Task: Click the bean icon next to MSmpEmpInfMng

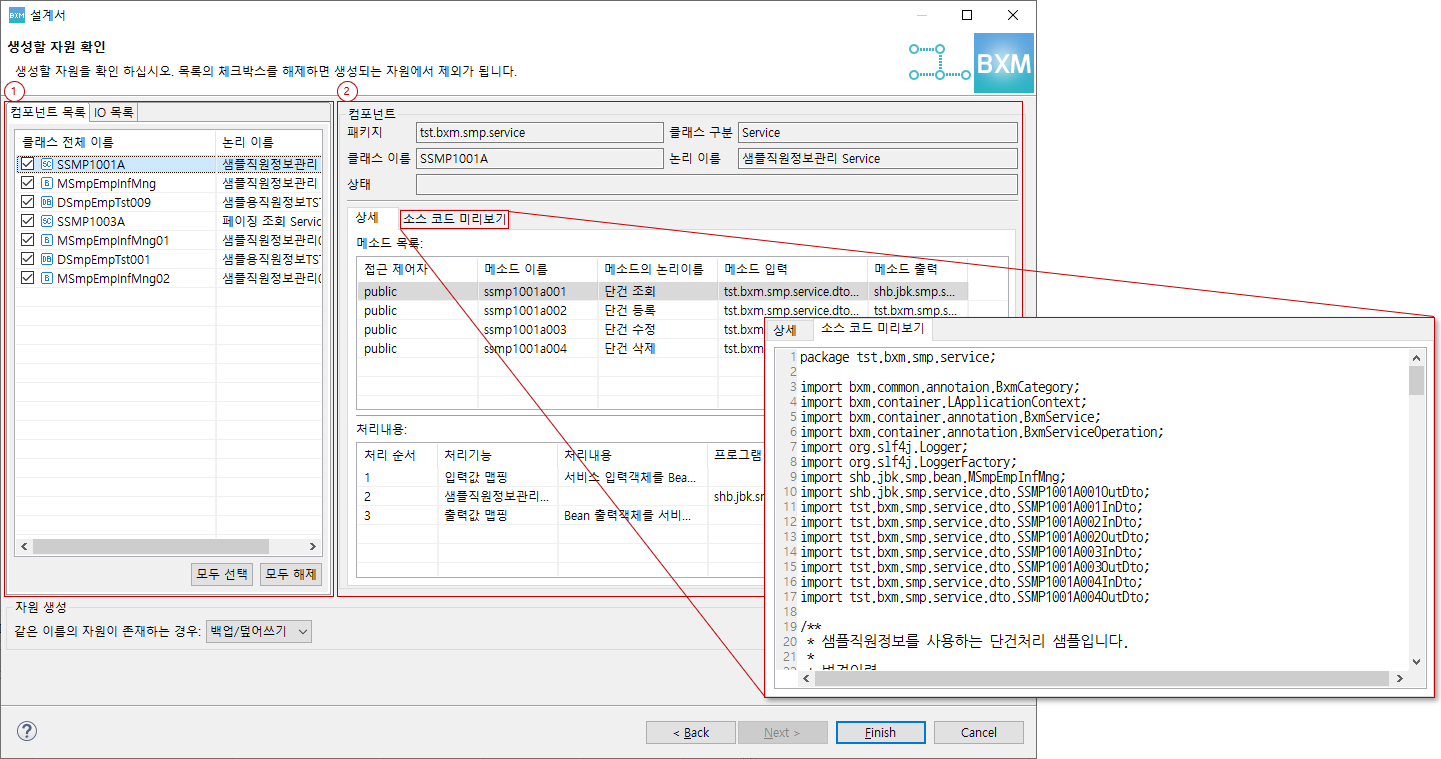Action: 46,183
